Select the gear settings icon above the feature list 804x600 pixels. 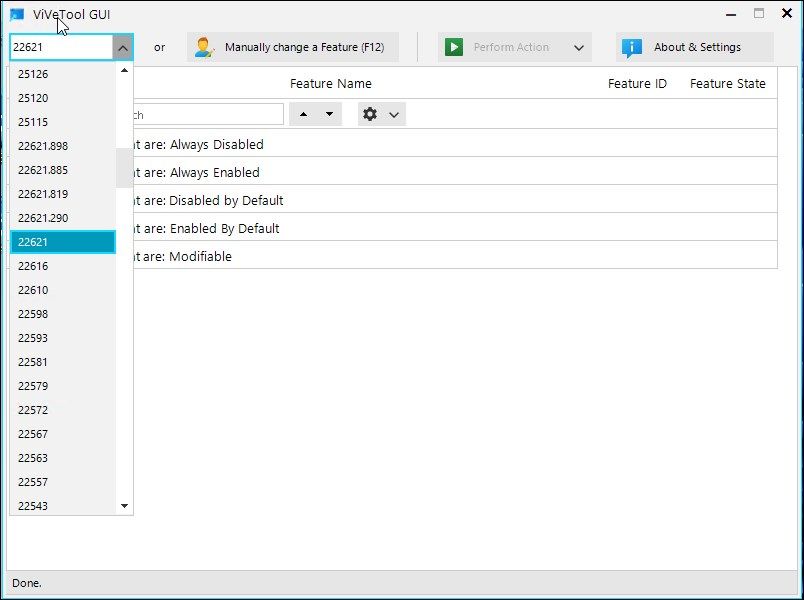tap(369, 113)
